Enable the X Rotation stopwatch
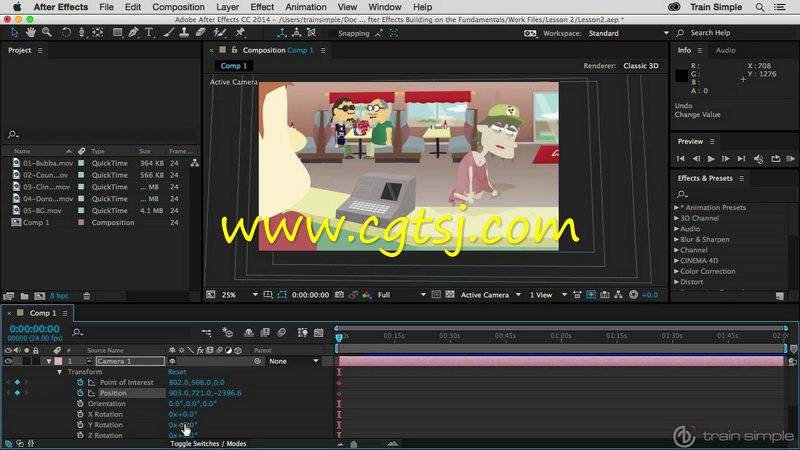Image resolution: width=800 pixels, height=450 pixels. (80, 414)
